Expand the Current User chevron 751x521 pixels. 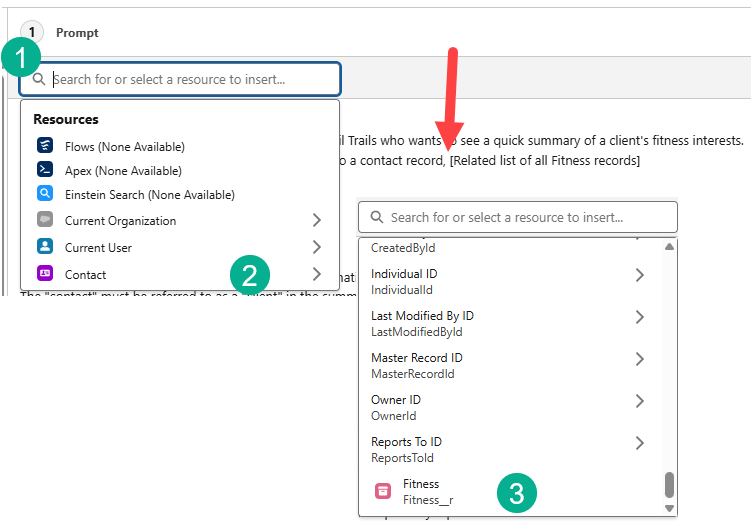(317, 247)
